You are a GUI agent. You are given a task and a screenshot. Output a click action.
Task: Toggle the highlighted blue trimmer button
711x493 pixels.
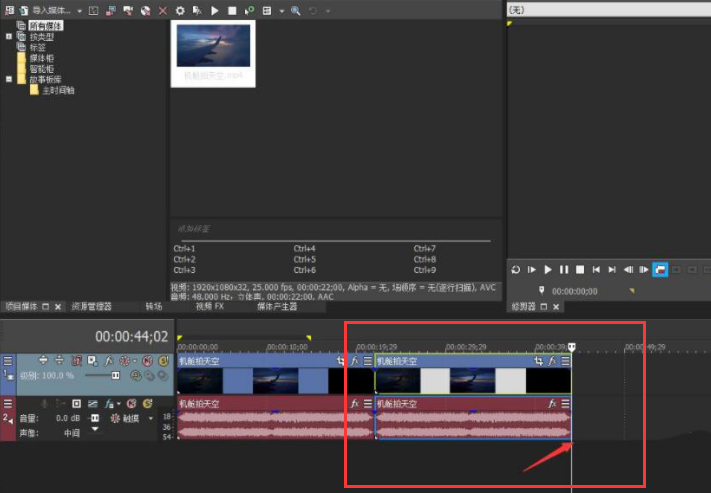coord(660,270)
